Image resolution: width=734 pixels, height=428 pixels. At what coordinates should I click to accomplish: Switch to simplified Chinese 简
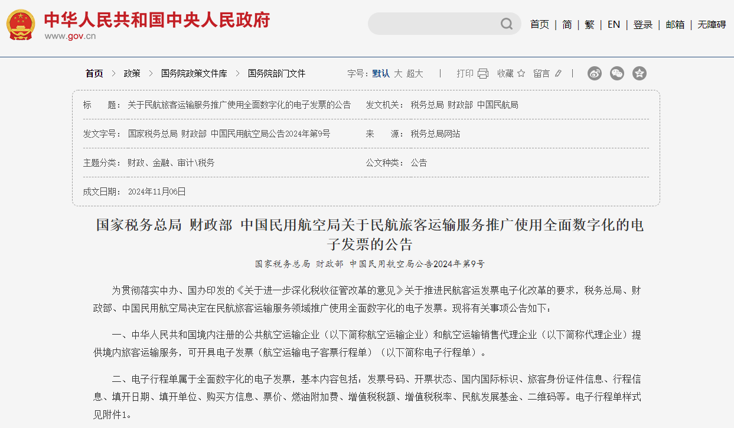pyautogui.click(x=567, y=24)
